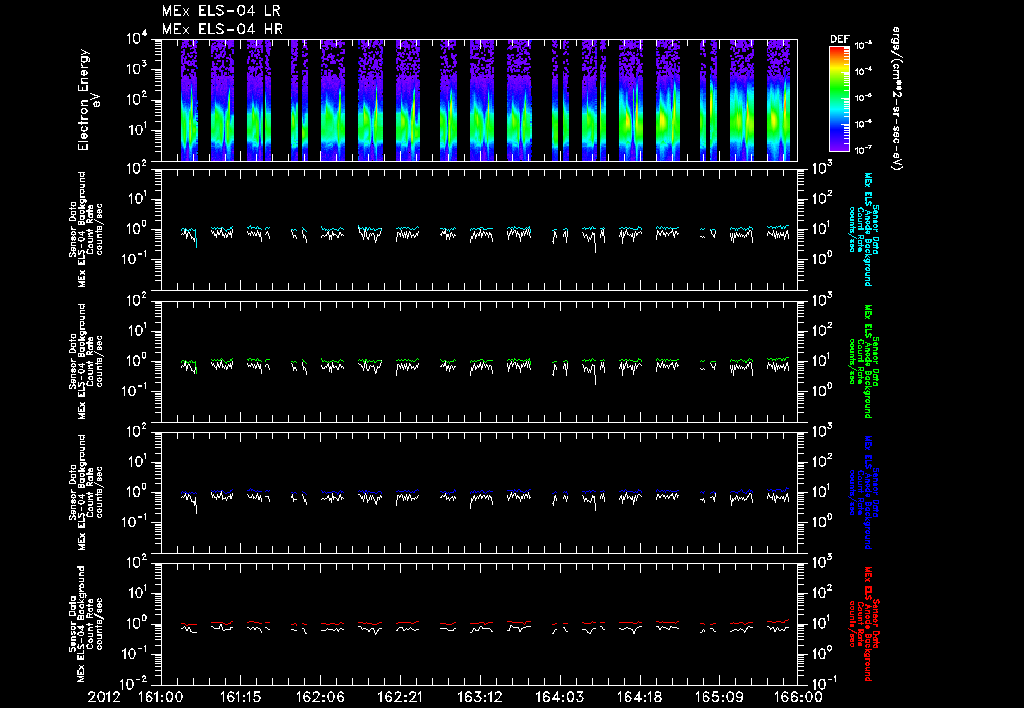Click the '162:21' time axis label
The width and height of the screenshot is (1024, 708).
click(400, 698)
